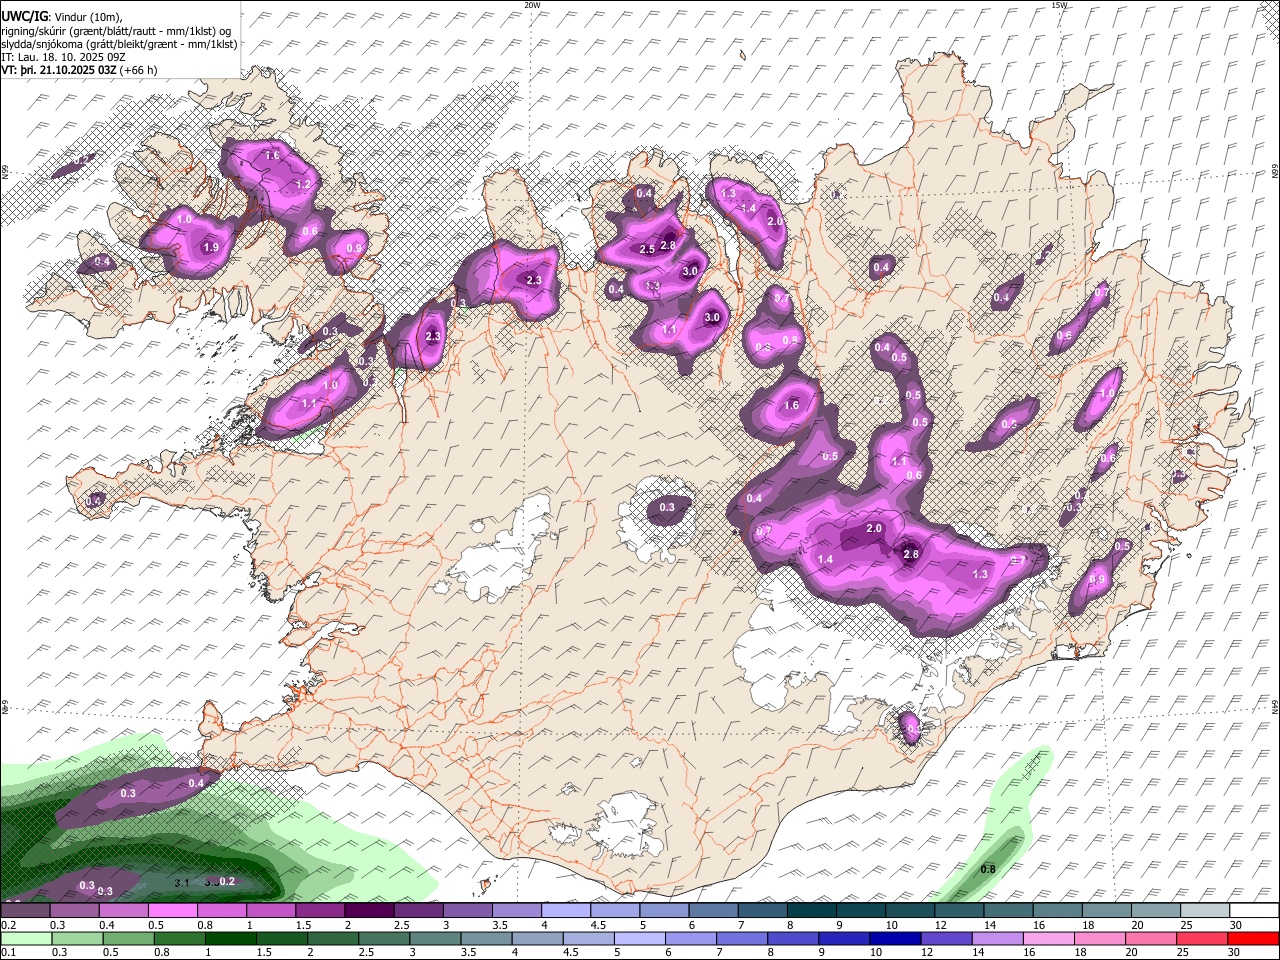This screenshot has height=960, width=1280.
Task: Click the "(+66 h)" forecast offset text
Action: coord(139,70)
